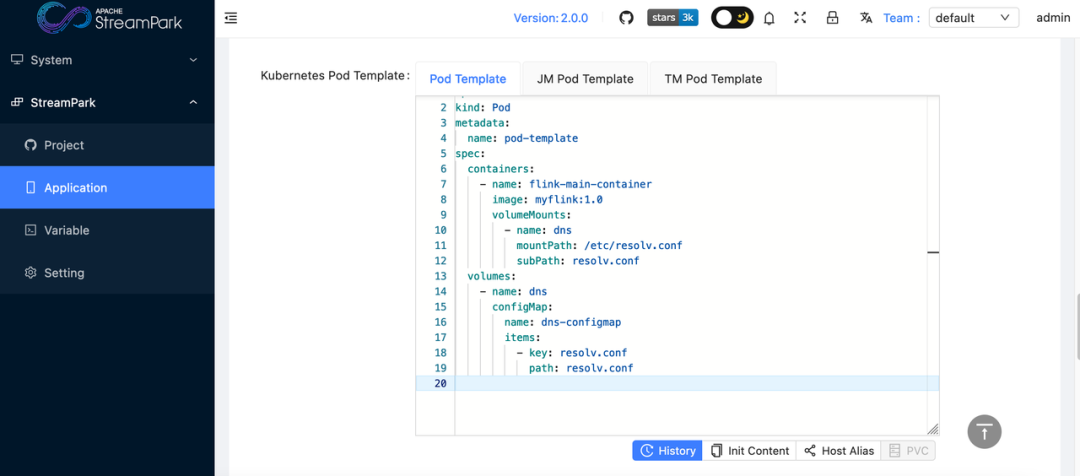
Task: Click the Init Content button
Action: (x=750, y=451)
